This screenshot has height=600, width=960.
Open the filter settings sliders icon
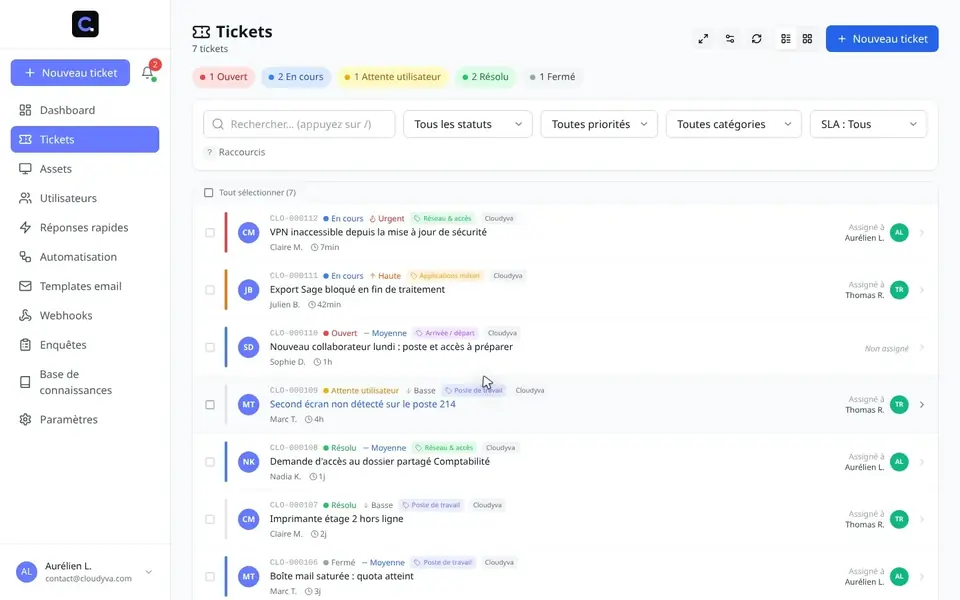tap(730, 39)
